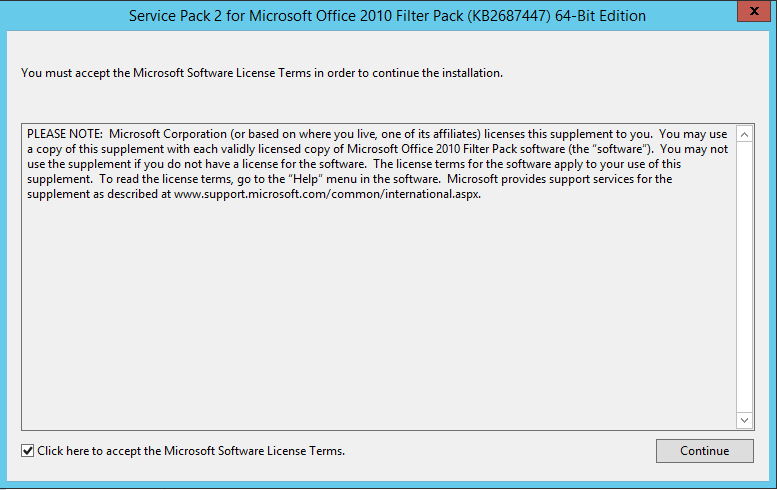The width and height of the screenshot is (777, 490).
Task: Click the license text scroll down arrow
Action: click(x=744, y=420)
